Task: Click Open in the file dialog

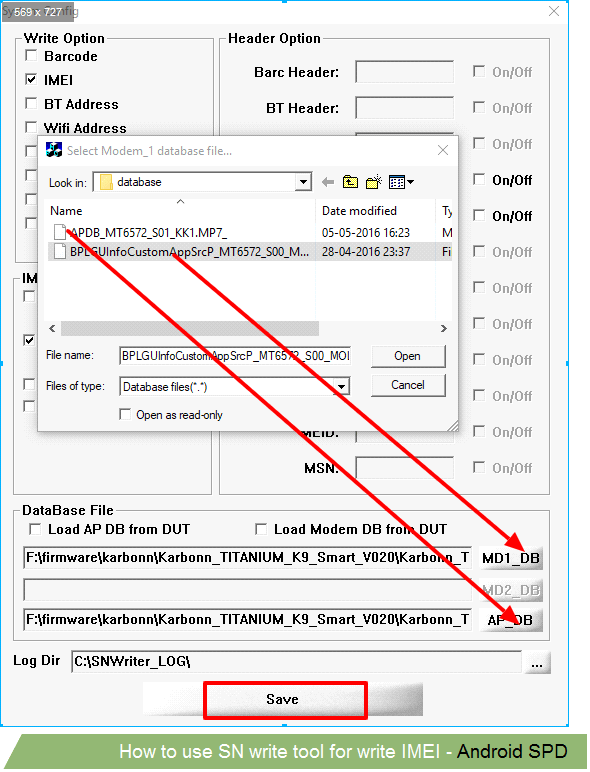Action: point(408,356)
